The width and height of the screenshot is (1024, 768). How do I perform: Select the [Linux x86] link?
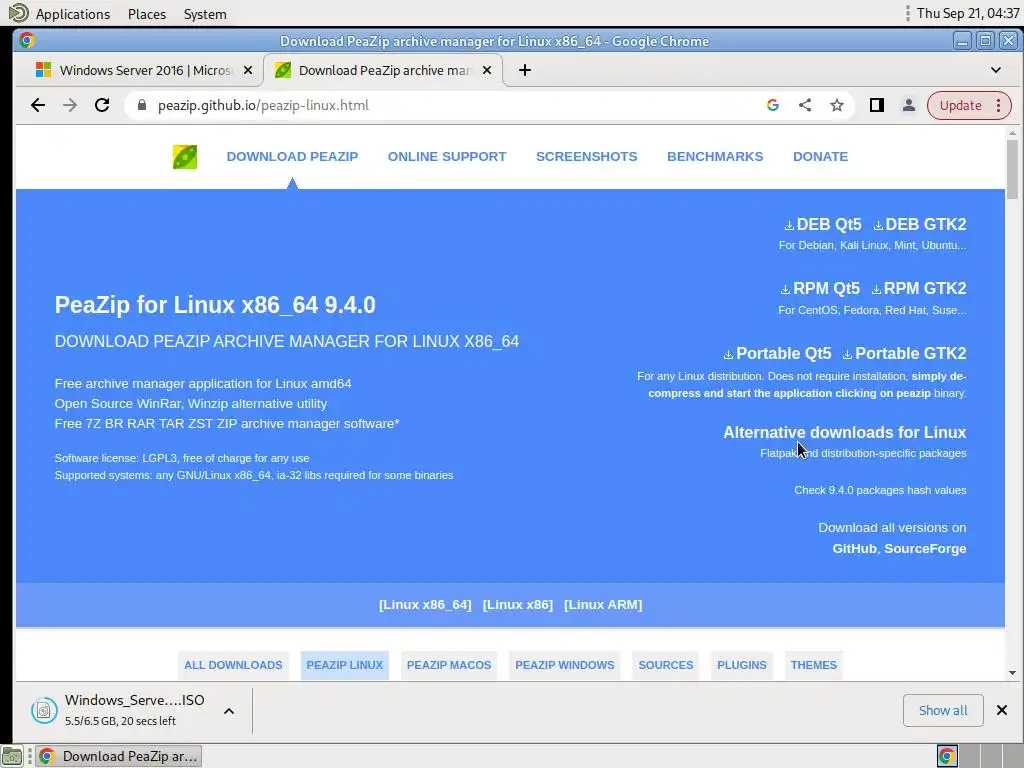click(518, 605)
